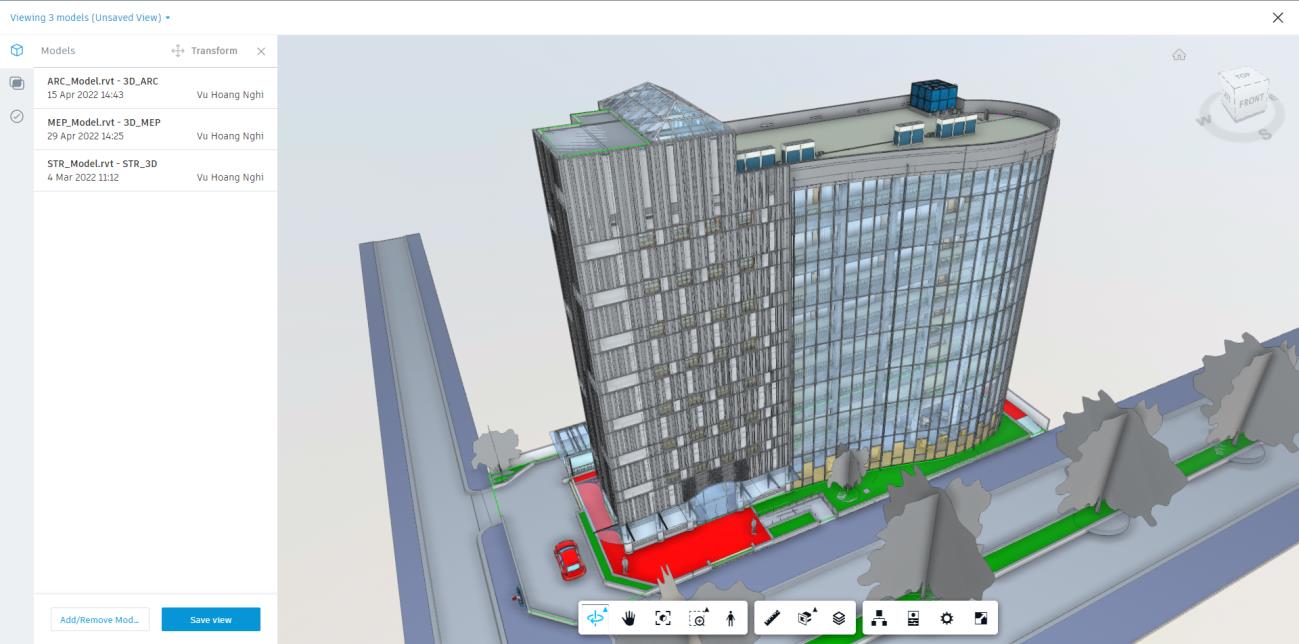Expand the Viewing 3 models dropdown
1299x644 pixels.
coord(90,18)
